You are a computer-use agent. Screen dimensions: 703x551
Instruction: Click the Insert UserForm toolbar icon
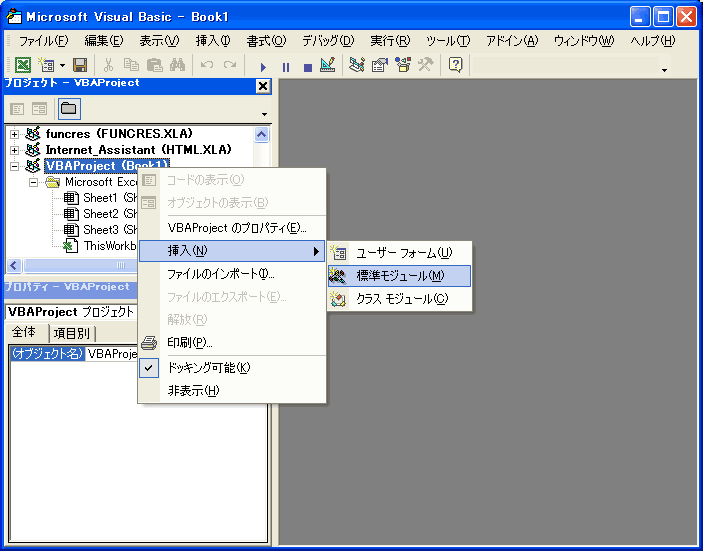(46, 65)
